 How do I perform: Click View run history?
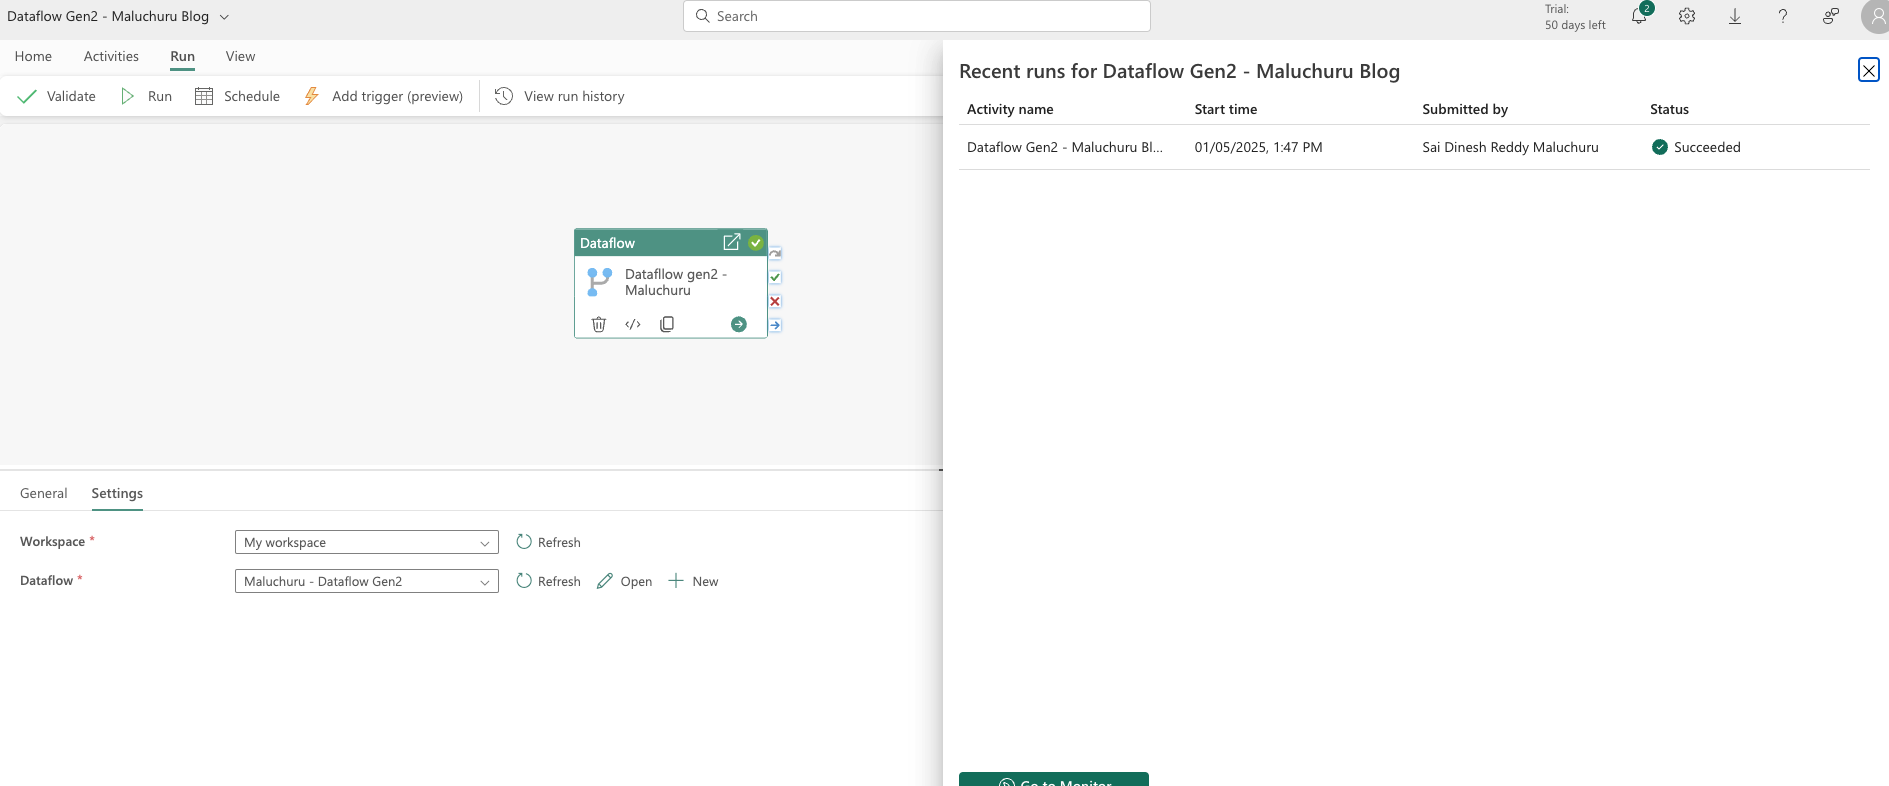(x=560, y=96)
